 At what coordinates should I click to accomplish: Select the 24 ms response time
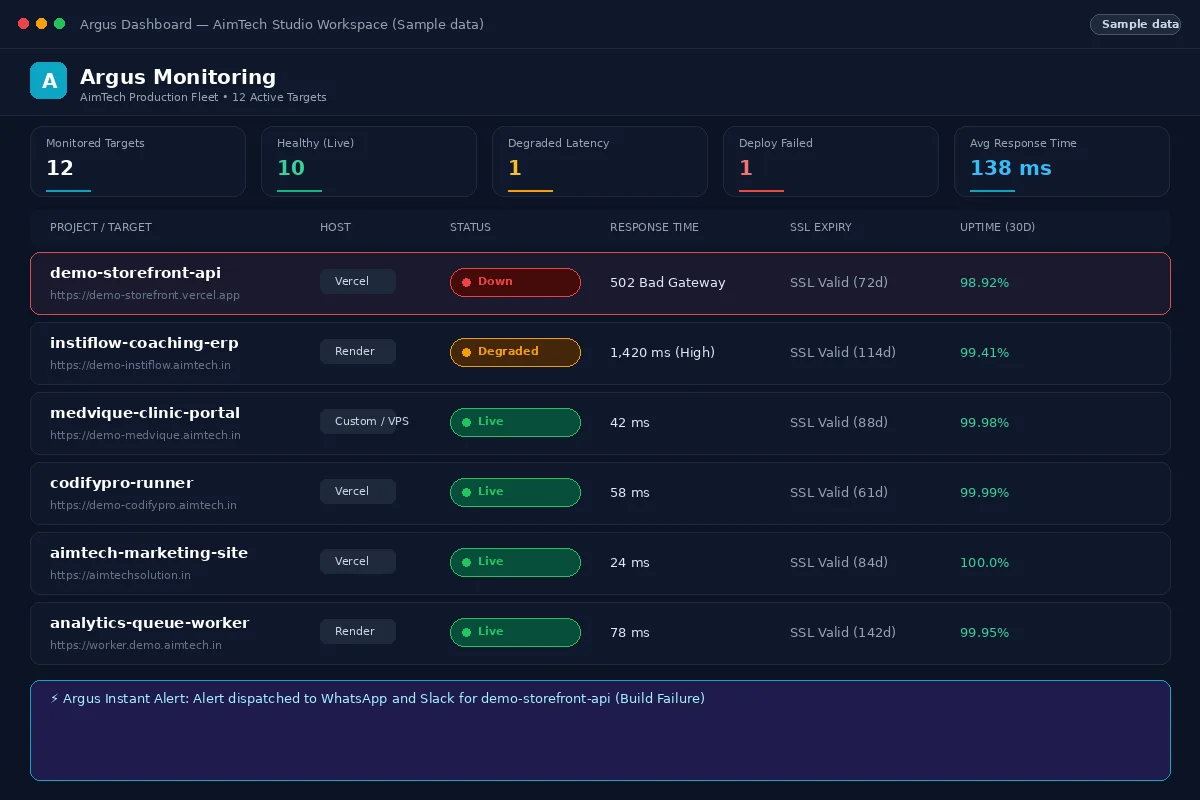click(x=630, y=562)
